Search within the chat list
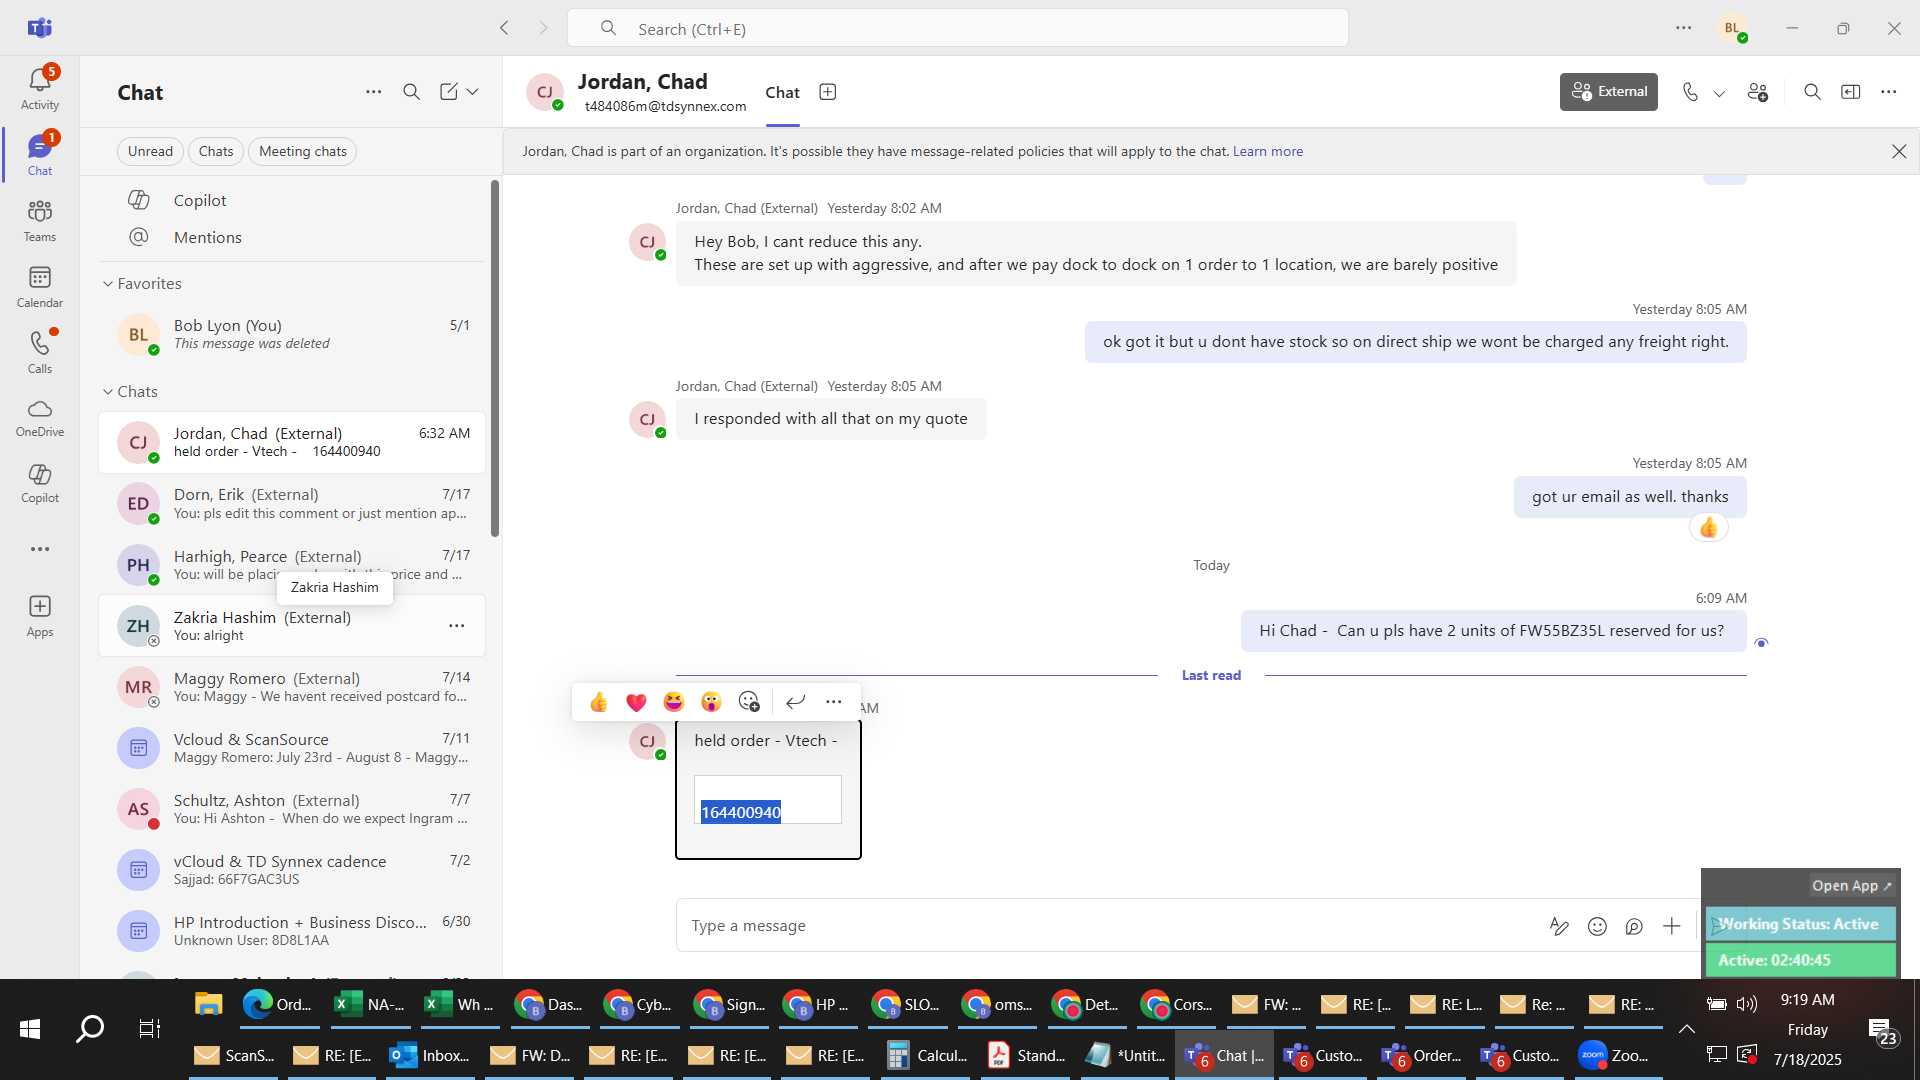1920x1080 pixels. (x=412, y=92)
